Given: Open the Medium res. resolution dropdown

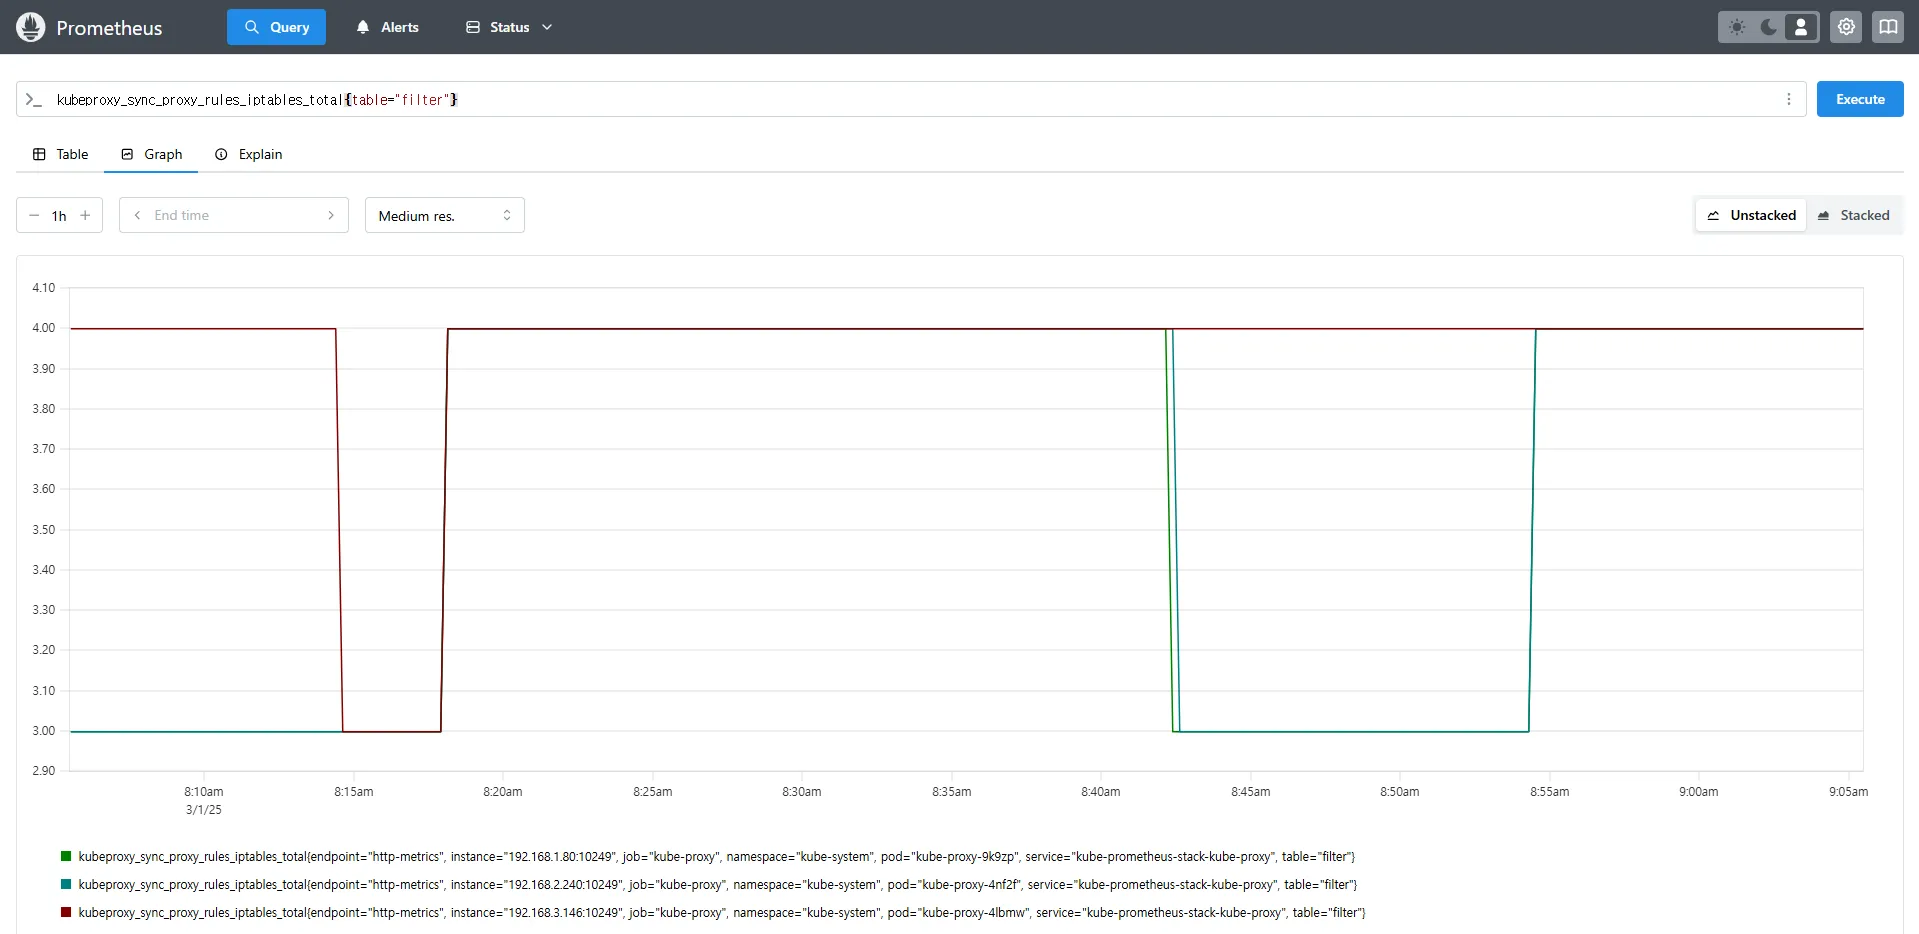Looking at the screenshot, I should point(445,215).
